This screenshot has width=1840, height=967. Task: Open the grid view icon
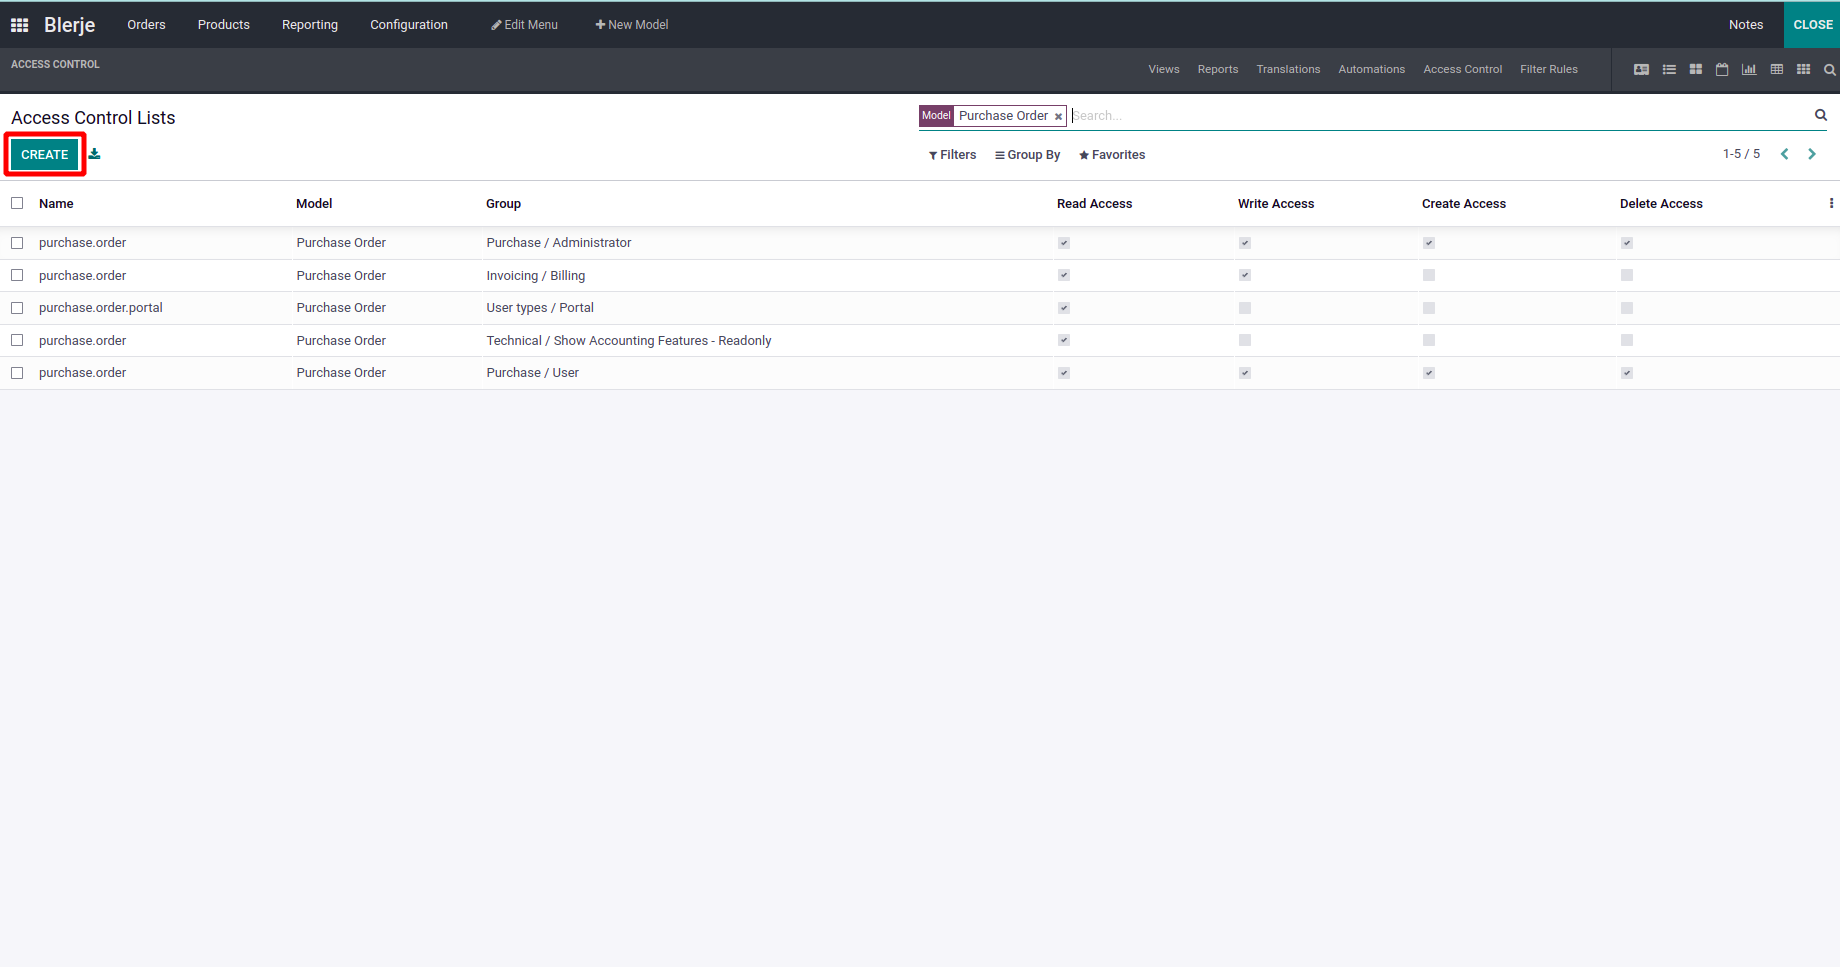click(1803, 70)
